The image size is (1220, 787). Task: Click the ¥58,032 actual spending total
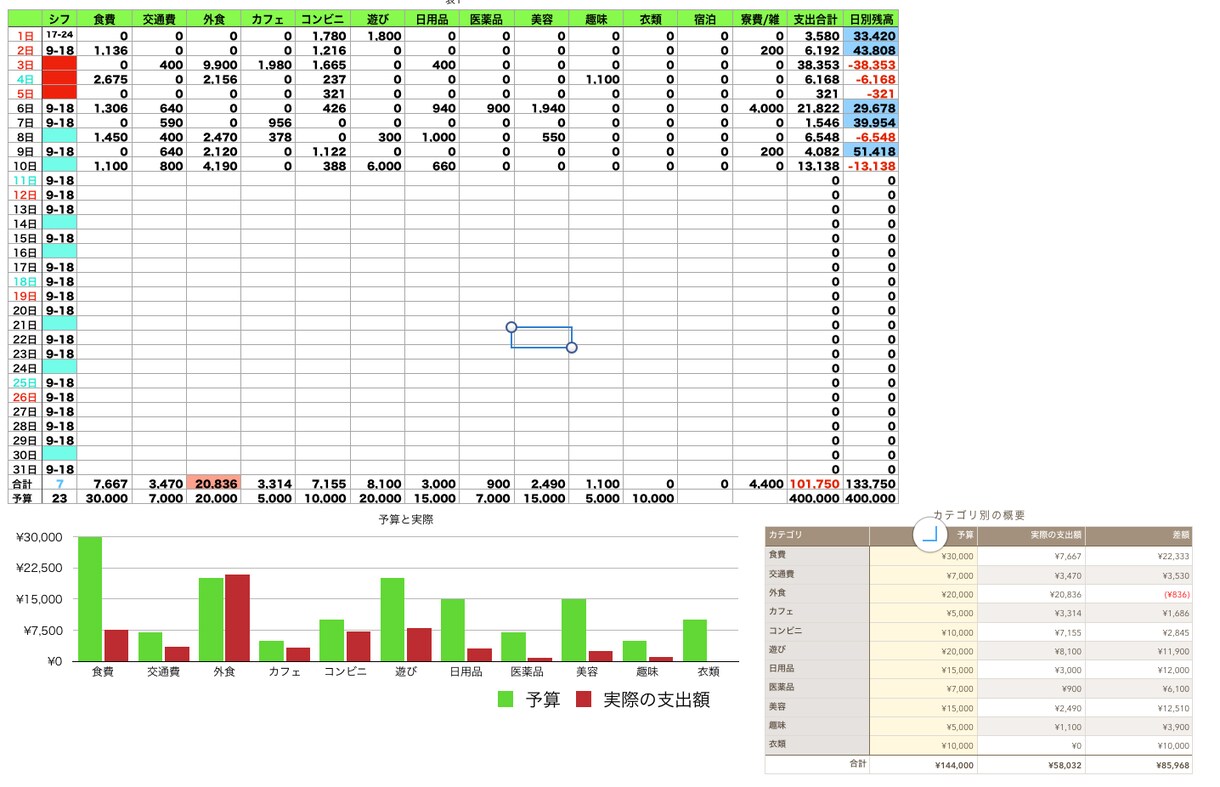[x=1031, y=765]
